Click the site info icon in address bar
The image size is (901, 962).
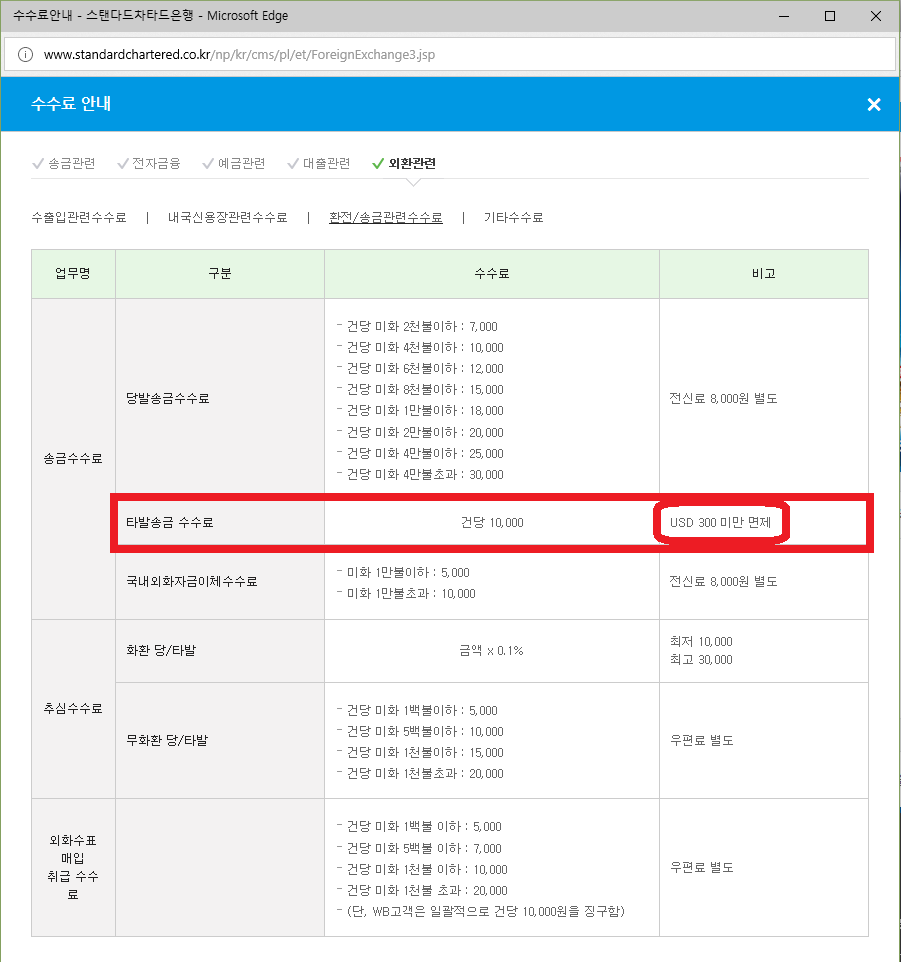click(x=25, y=55)
